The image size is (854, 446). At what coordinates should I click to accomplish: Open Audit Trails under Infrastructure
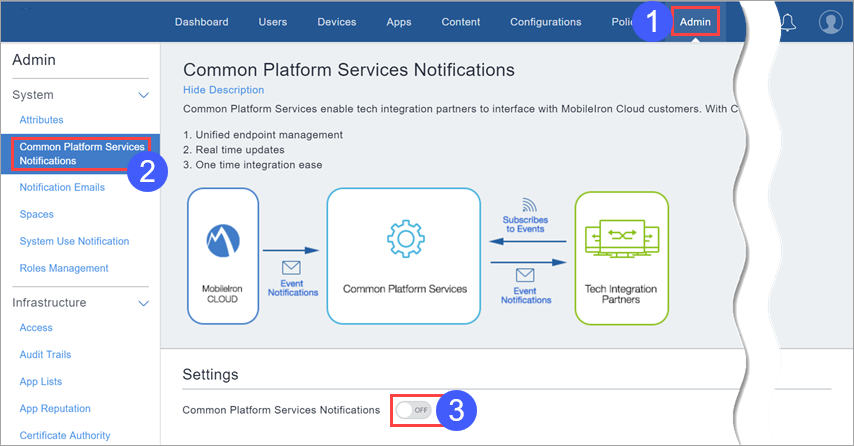(45, 355)
